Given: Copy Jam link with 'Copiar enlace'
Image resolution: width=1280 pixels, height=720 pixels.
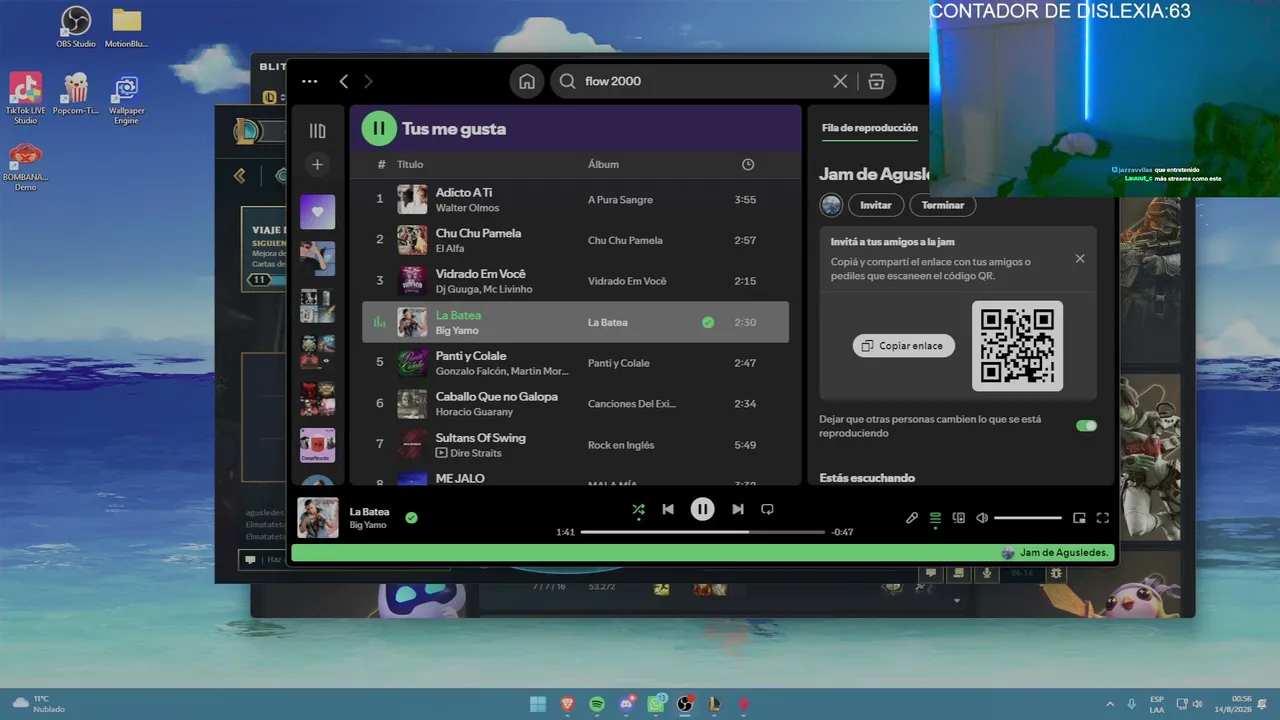Looking at the screenshot, I should [x=904, y=345].
